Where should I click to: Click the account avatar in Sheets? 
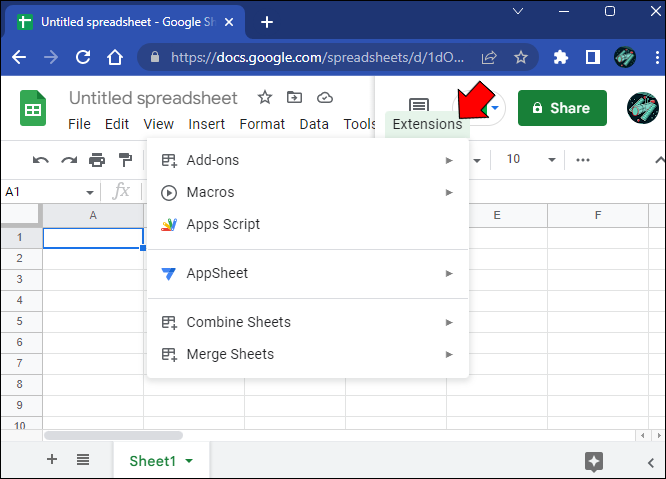[x=642, y=108]
